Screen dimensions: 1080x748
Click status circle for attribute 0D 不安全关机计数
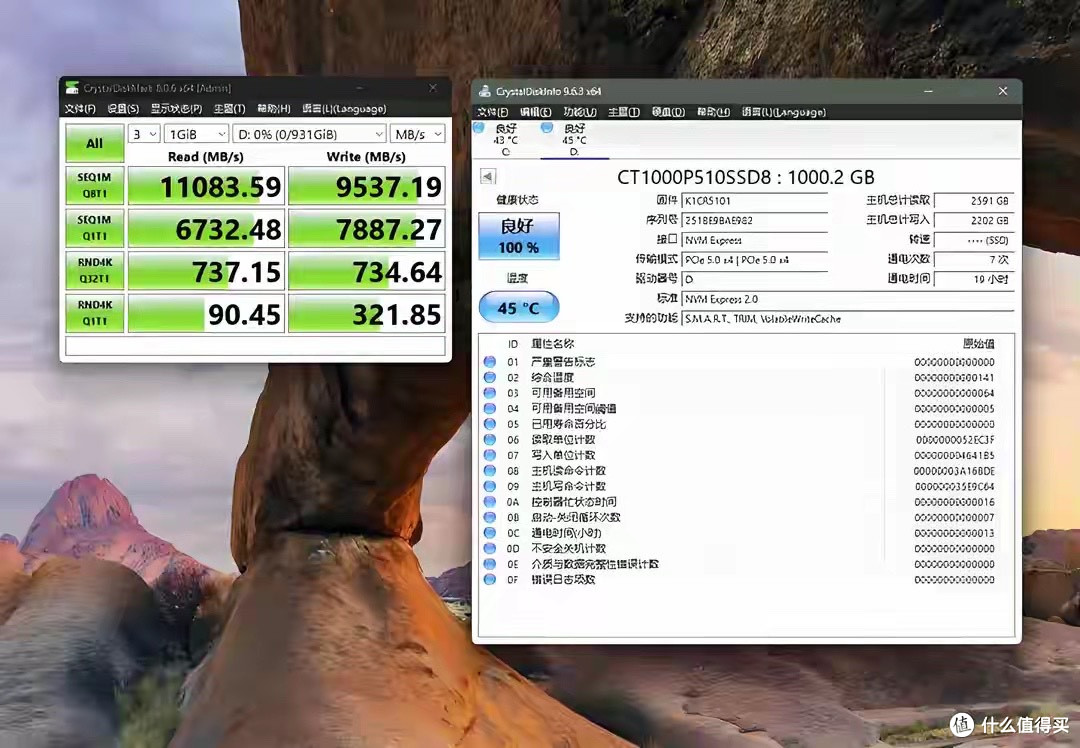(x=490, y=548)
